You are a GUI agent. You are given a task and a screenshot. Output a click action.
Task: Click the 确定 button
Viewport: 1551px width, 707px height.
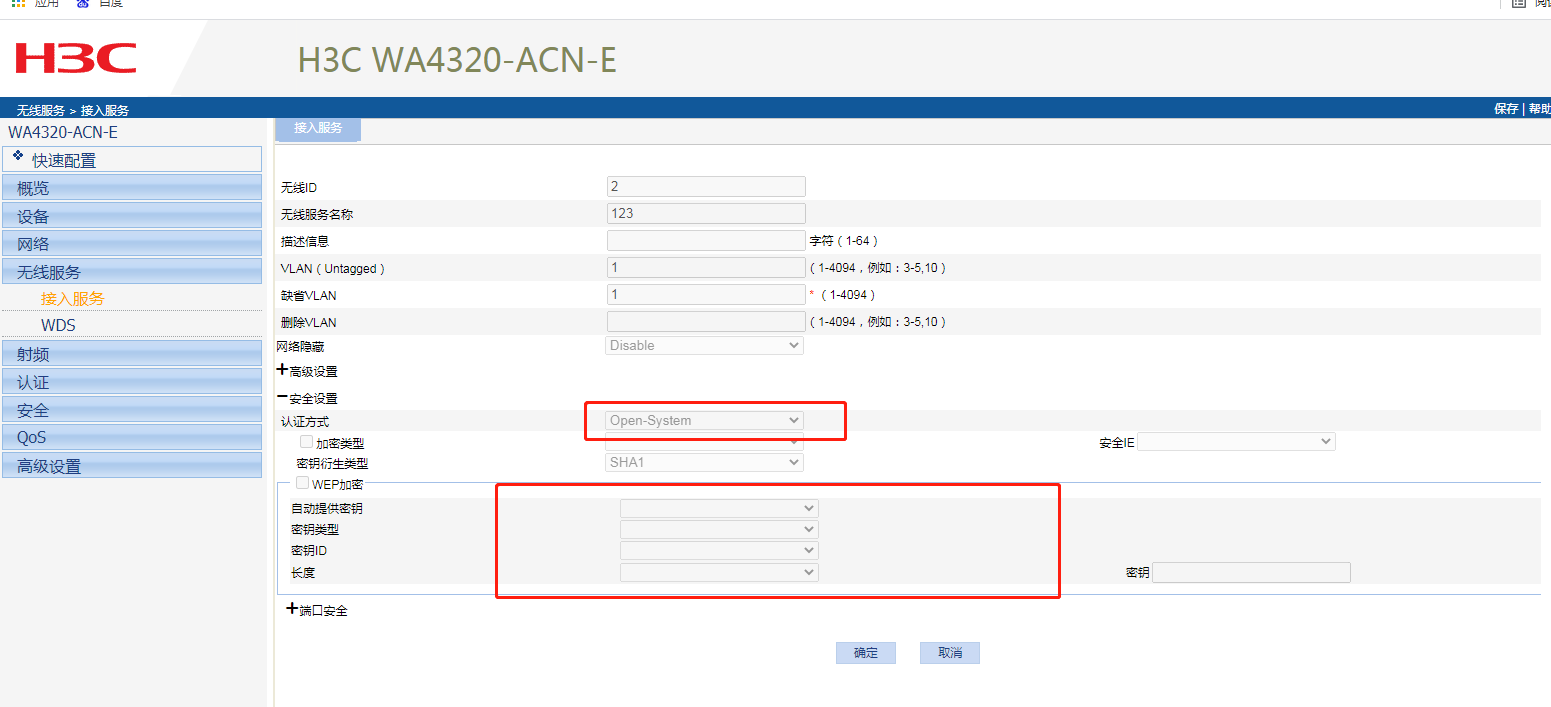tap(866, 653)
